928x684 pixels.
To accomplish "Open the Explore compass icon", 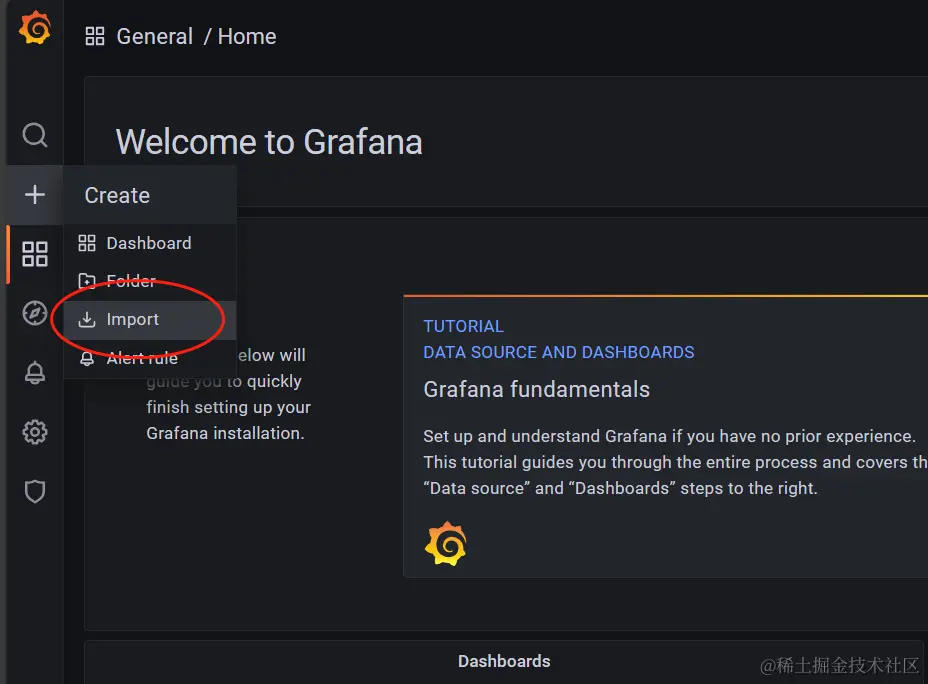I will coord(35,313).
